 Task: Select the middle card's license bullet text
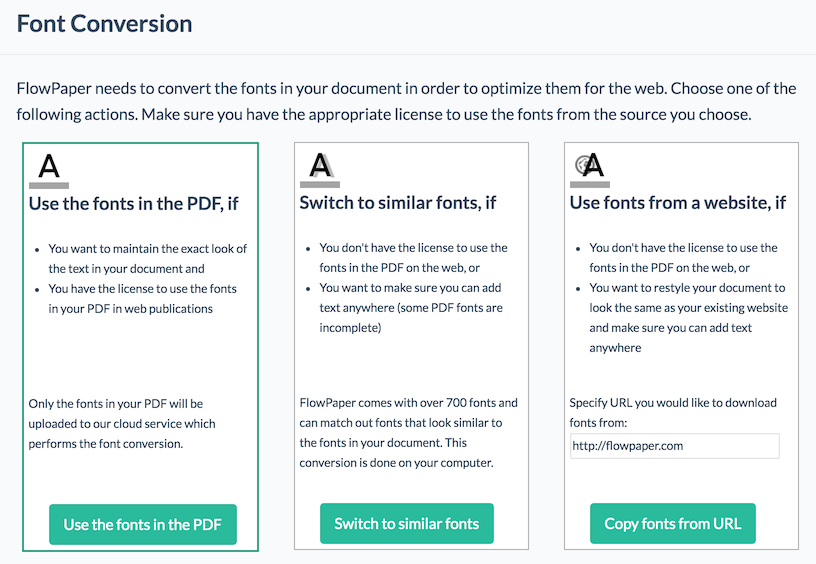413,258
